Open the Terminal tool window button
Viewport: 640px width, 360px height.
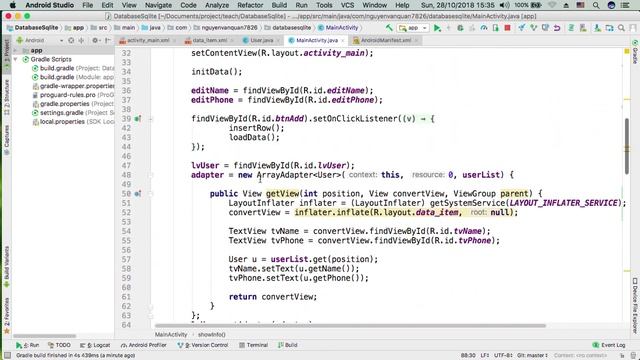(x=253, y=345)
